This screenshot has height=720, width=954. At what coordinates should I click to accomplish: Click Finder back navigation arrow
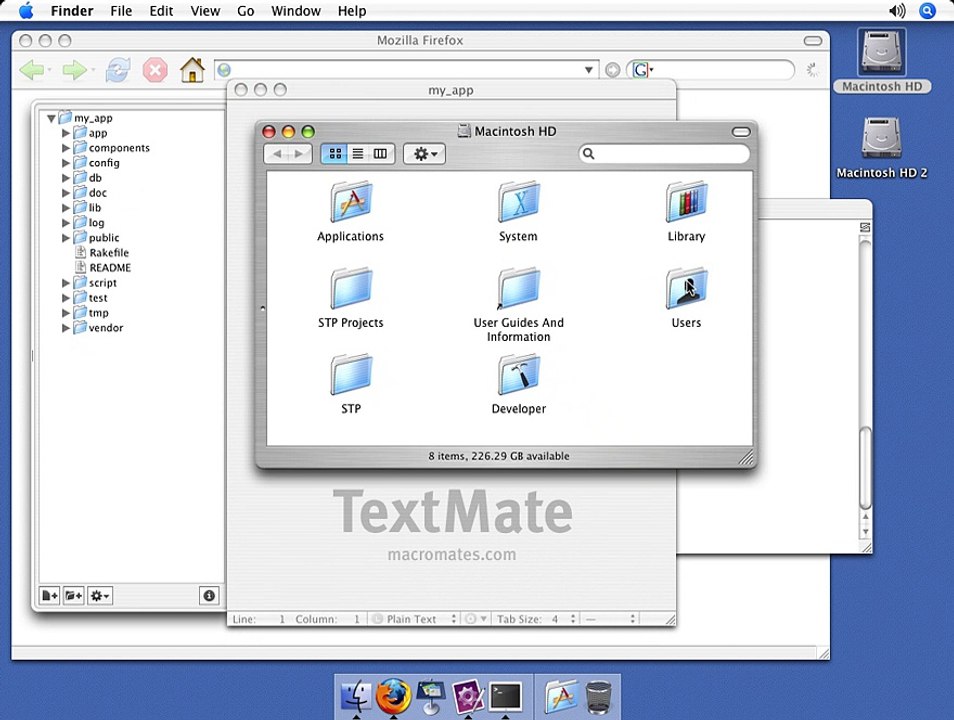[277, 154]
